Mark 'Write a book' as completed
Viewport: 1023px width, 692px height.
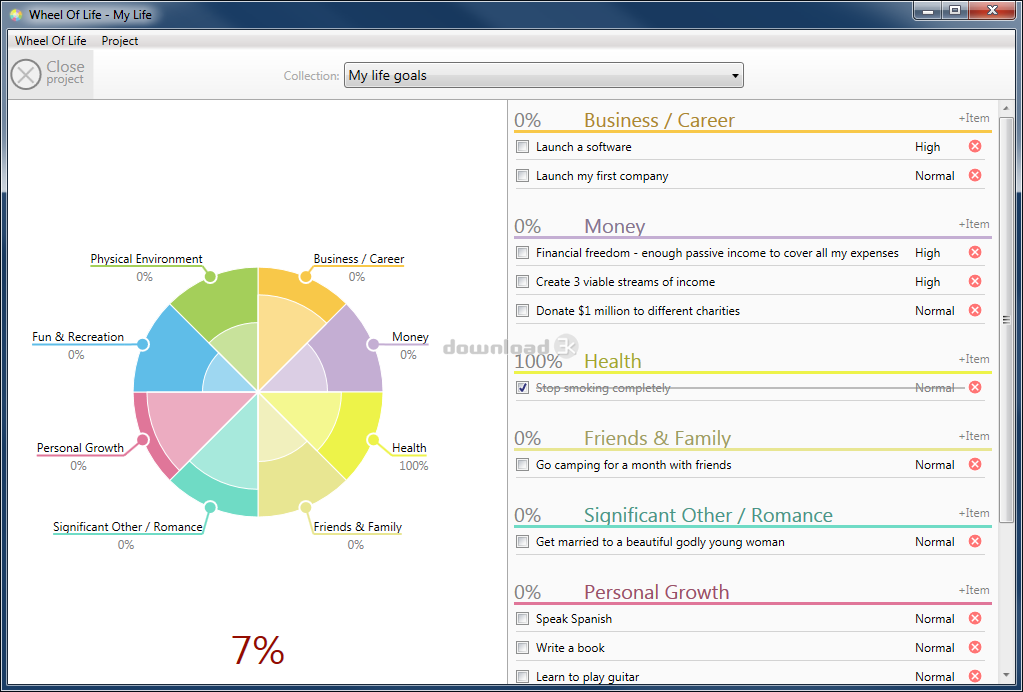[522, 648]
